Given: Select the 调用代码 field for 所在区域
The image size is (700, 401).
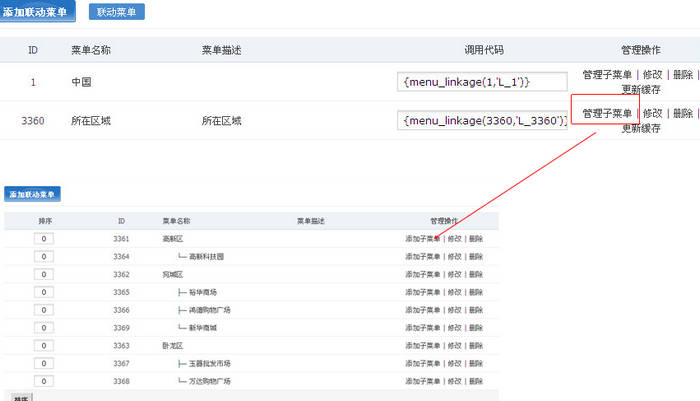Looking at the screenshot, I should (x=482, y=121).
